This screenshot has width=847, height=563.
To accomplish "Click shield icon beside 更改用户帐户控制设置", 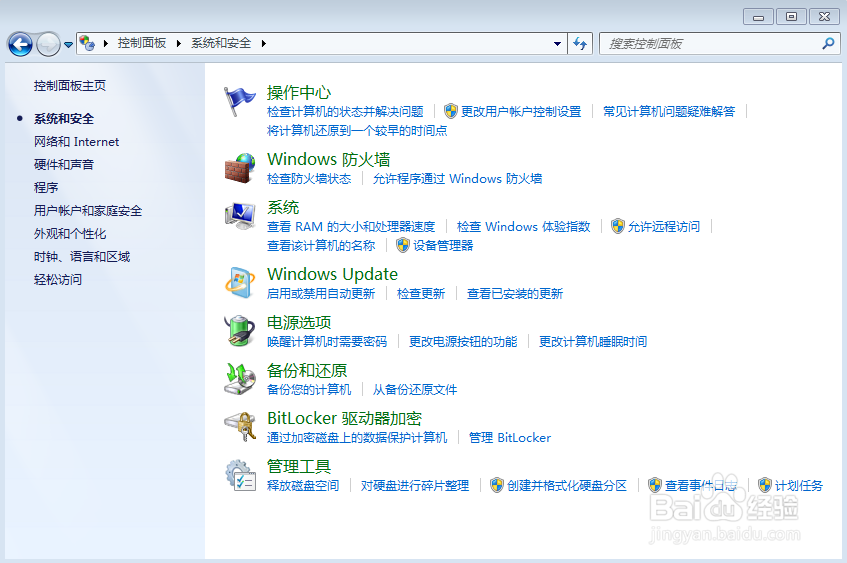I will tap(451, 111).
